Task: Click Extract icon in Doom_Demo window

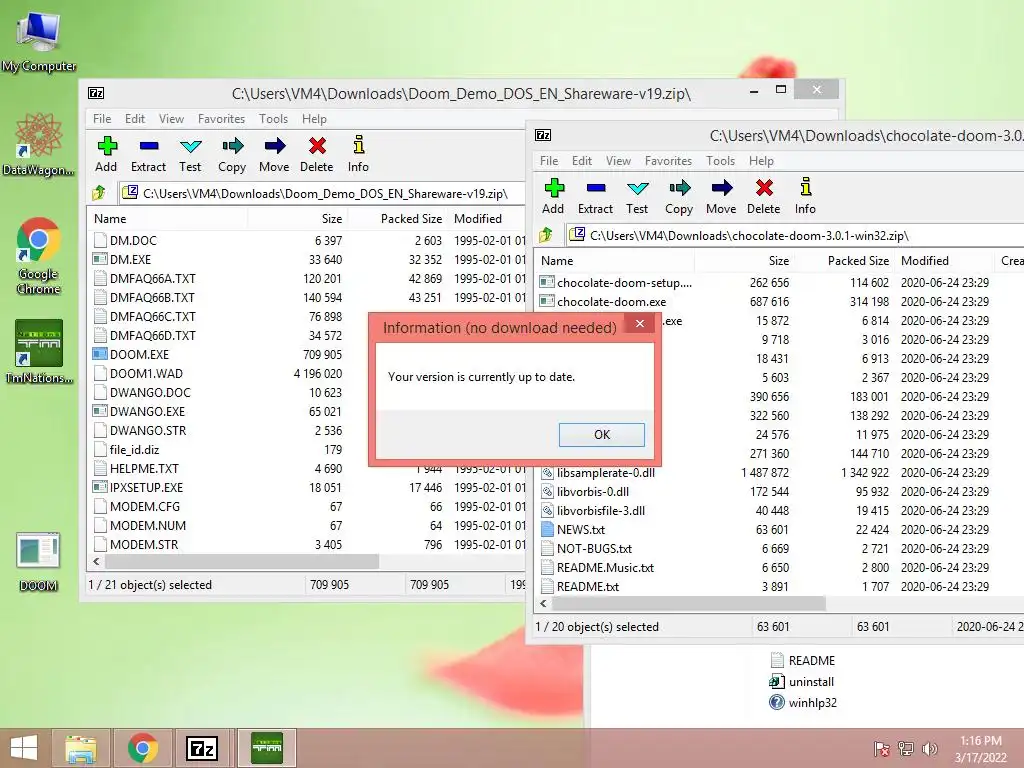Action: (149, 146)
